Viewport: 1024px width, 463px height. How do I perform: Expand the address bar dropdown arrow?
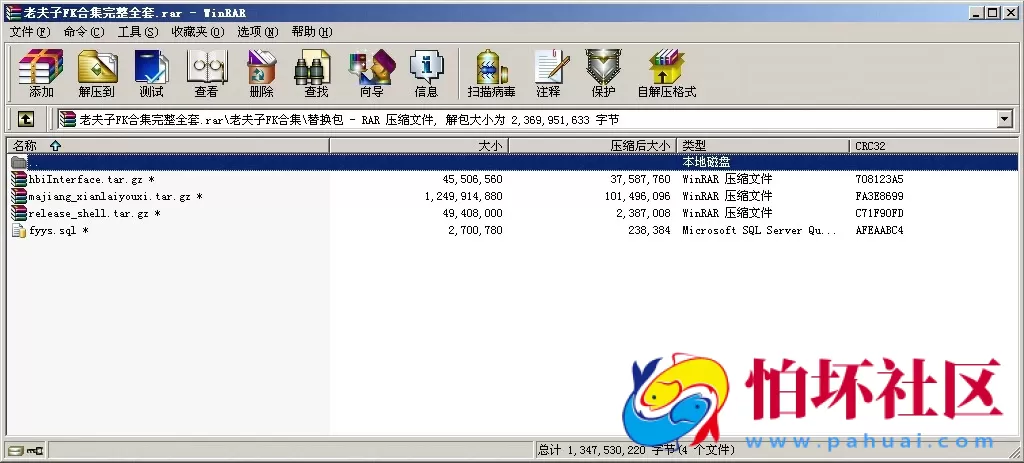point(1004,119)
